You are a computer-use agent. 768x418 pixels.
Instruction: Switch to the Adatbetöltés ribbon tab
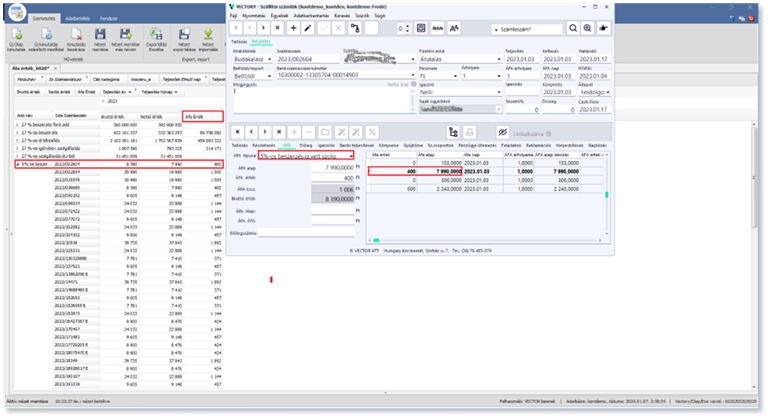[x=78, y=18]
